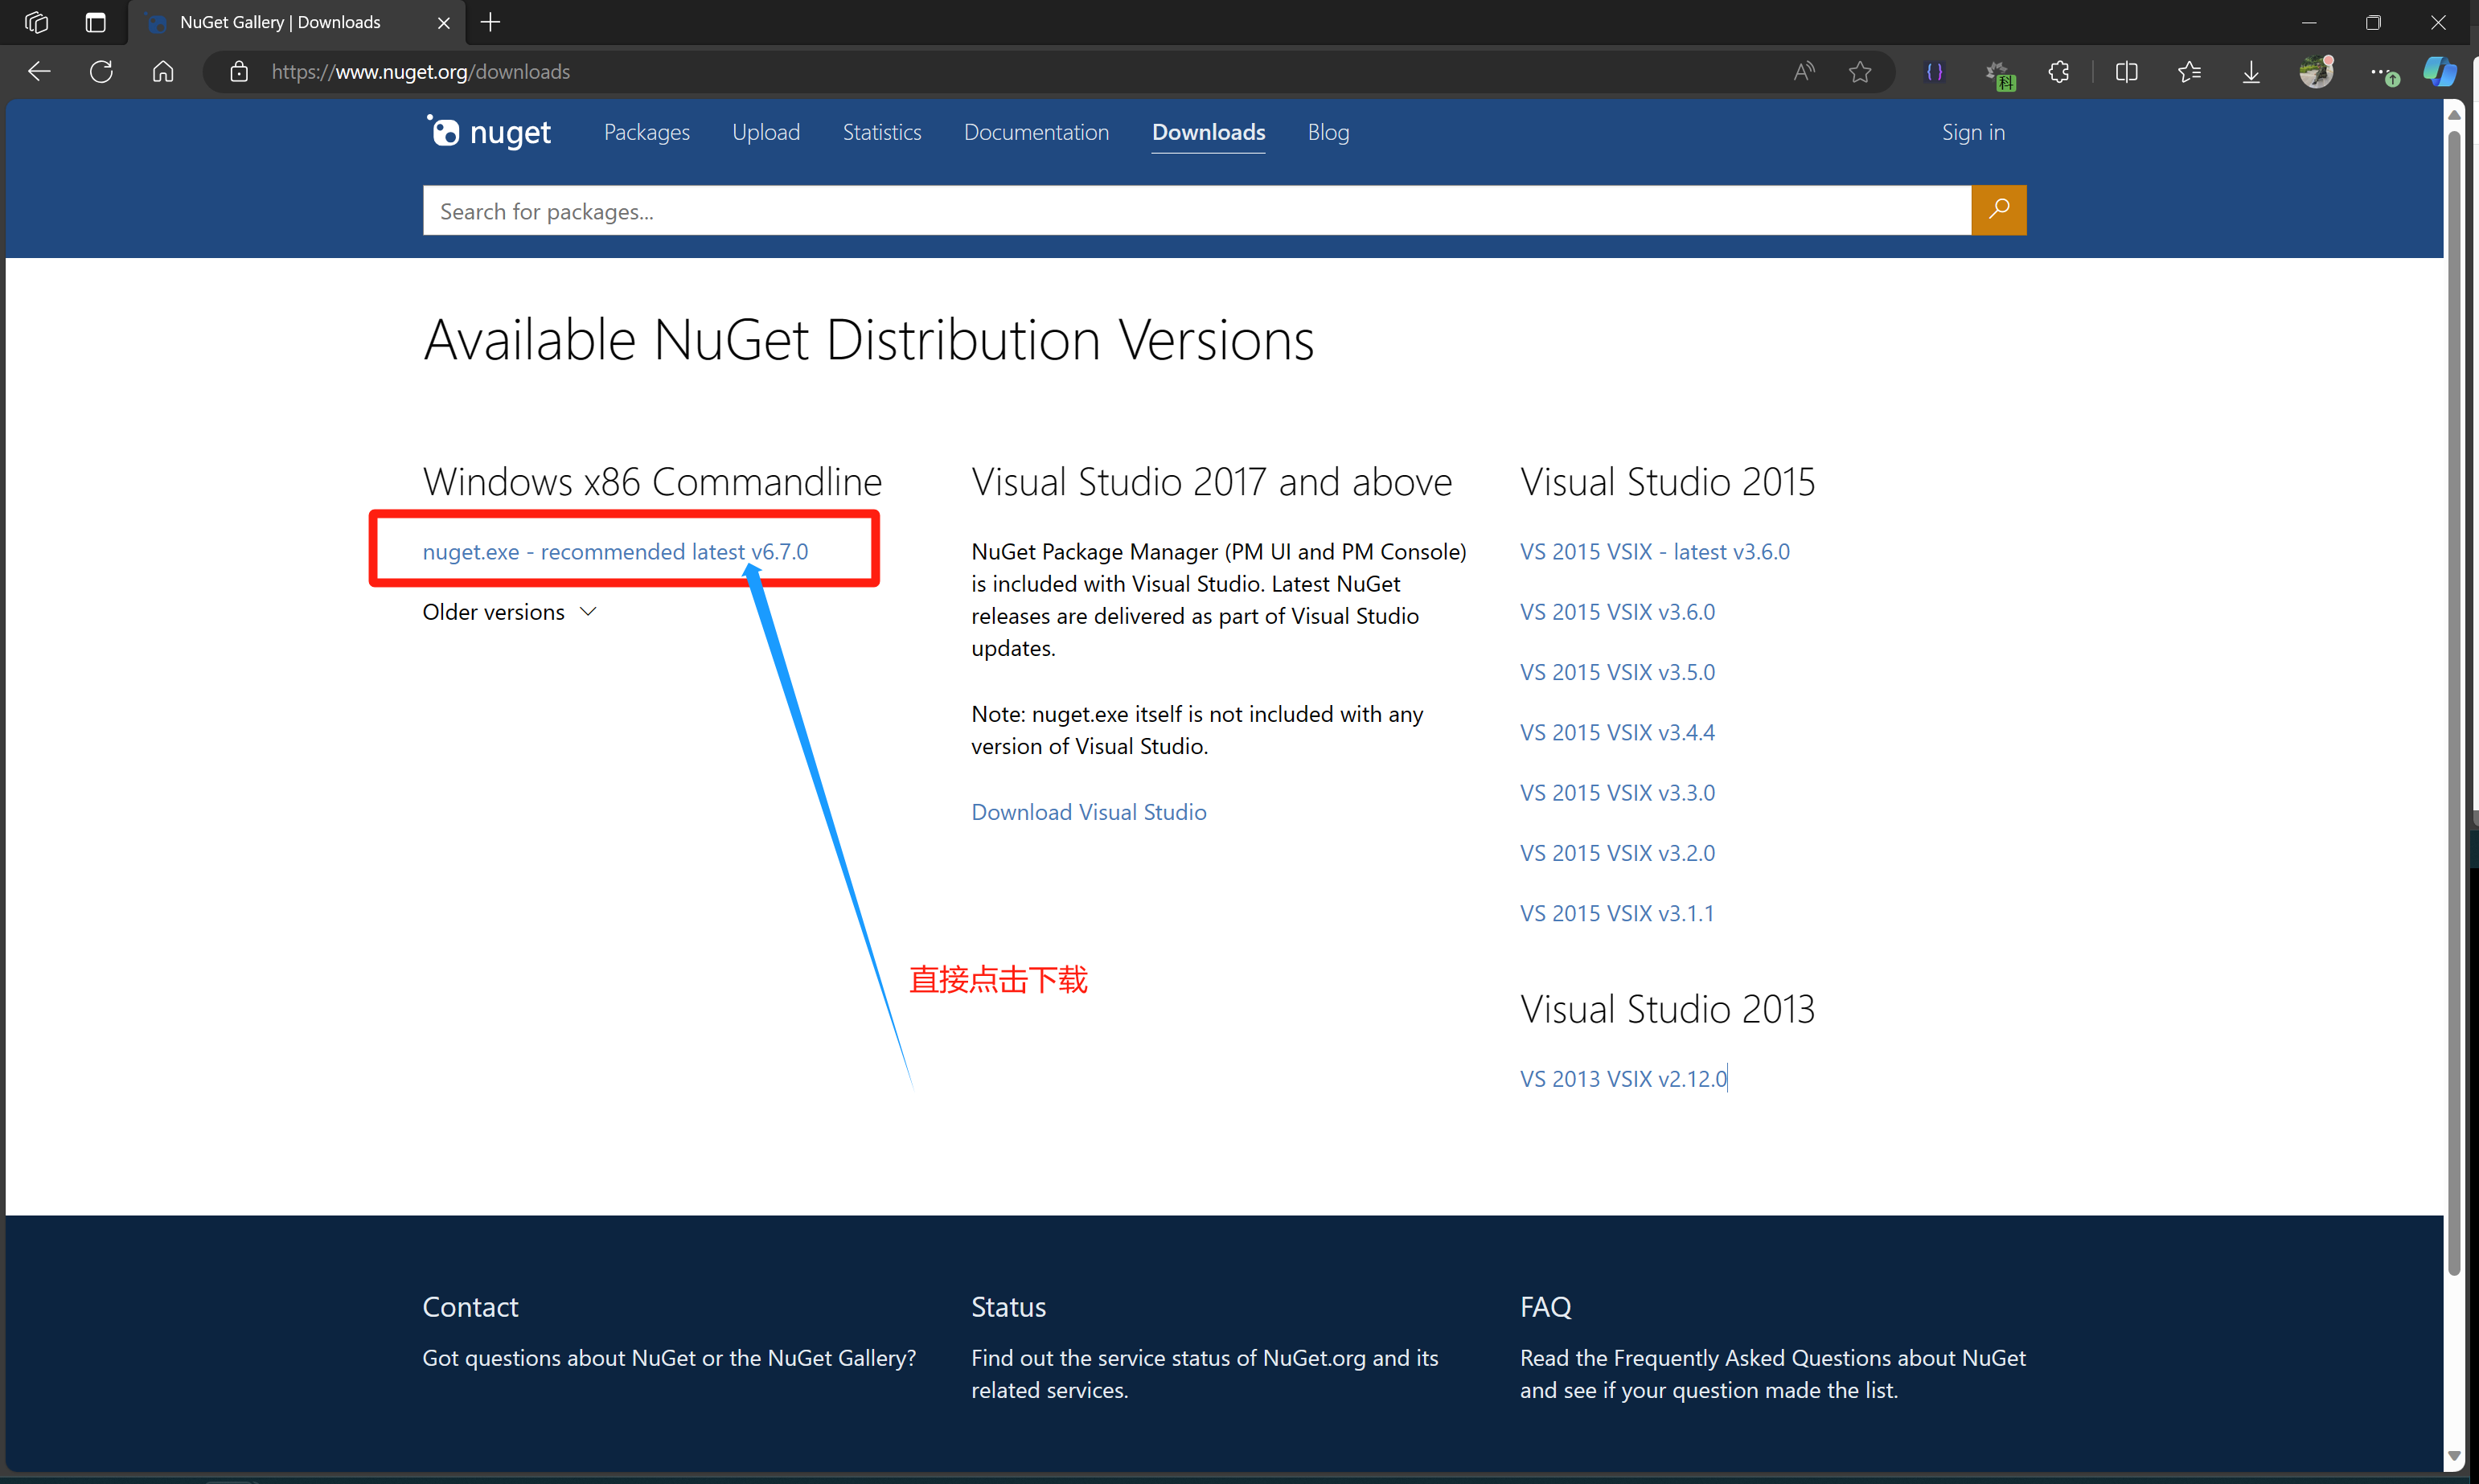Click Sign in link

(x=1973, y=132)
